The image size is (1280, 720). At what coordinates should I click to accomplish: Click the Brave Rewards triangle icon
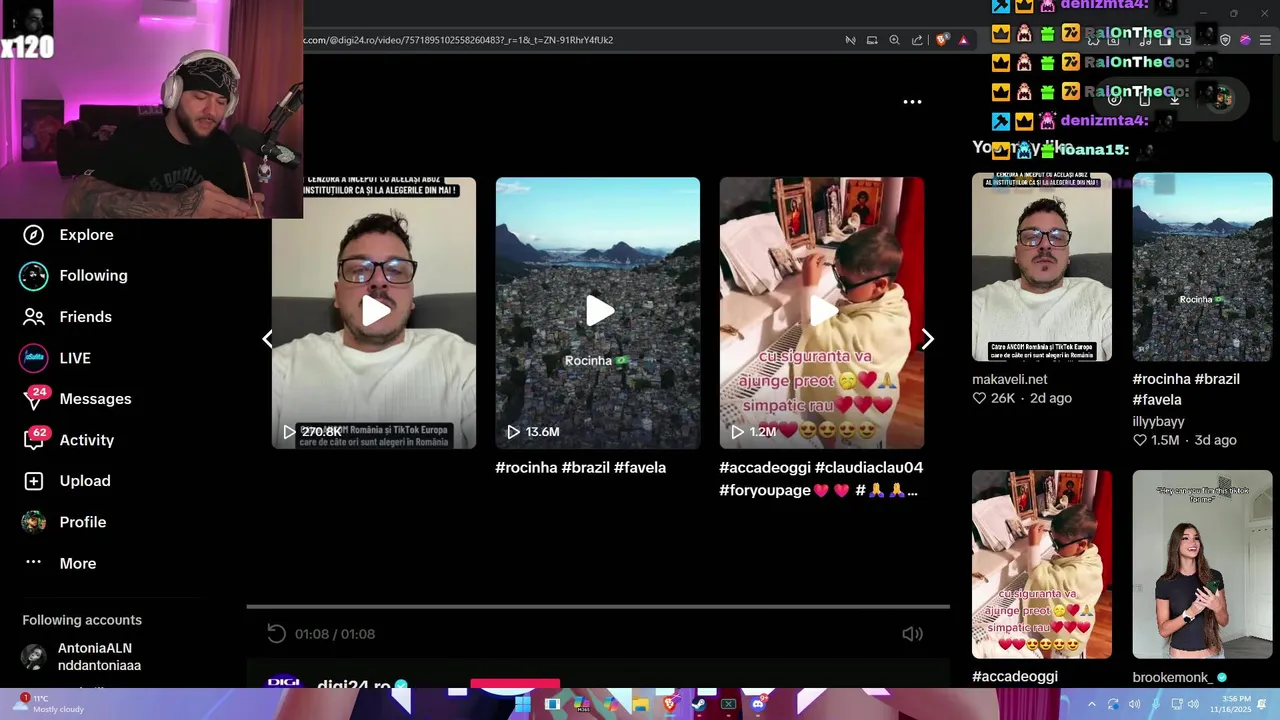pos(963,40)
